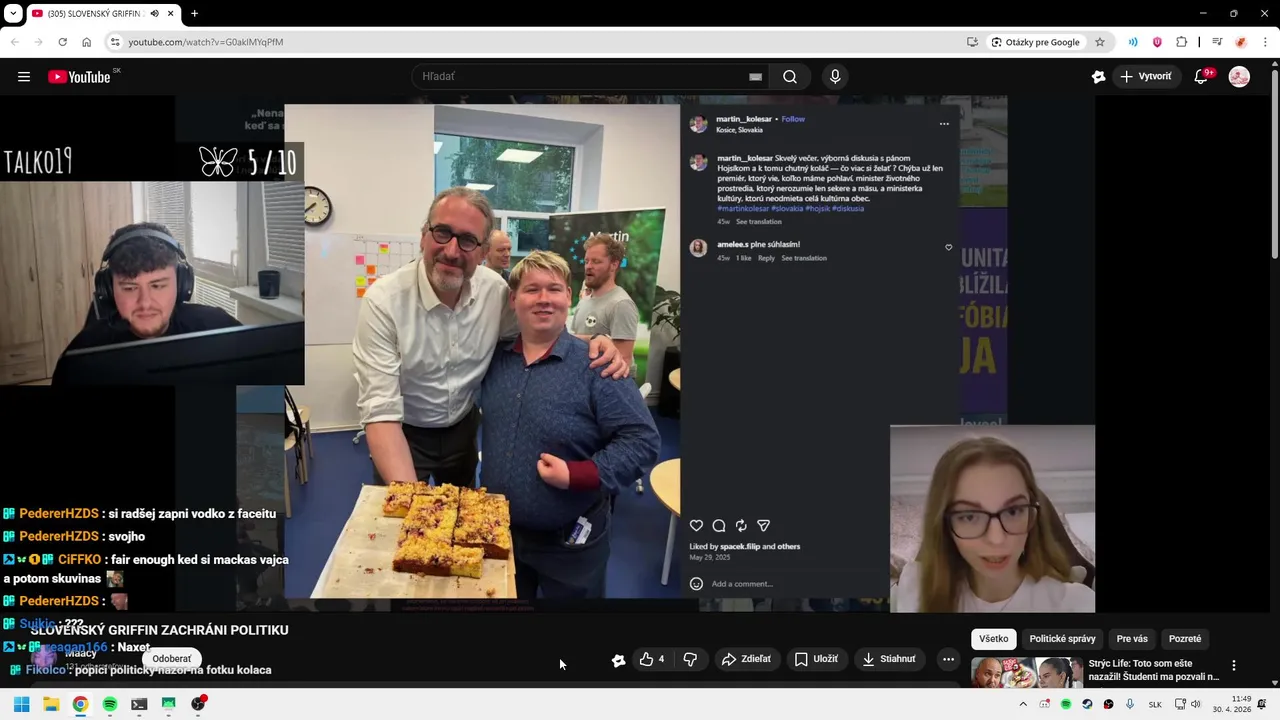Click the Zdieľať share button
The height and width of the screenshot is (720, 1280).
pos(746,659)
